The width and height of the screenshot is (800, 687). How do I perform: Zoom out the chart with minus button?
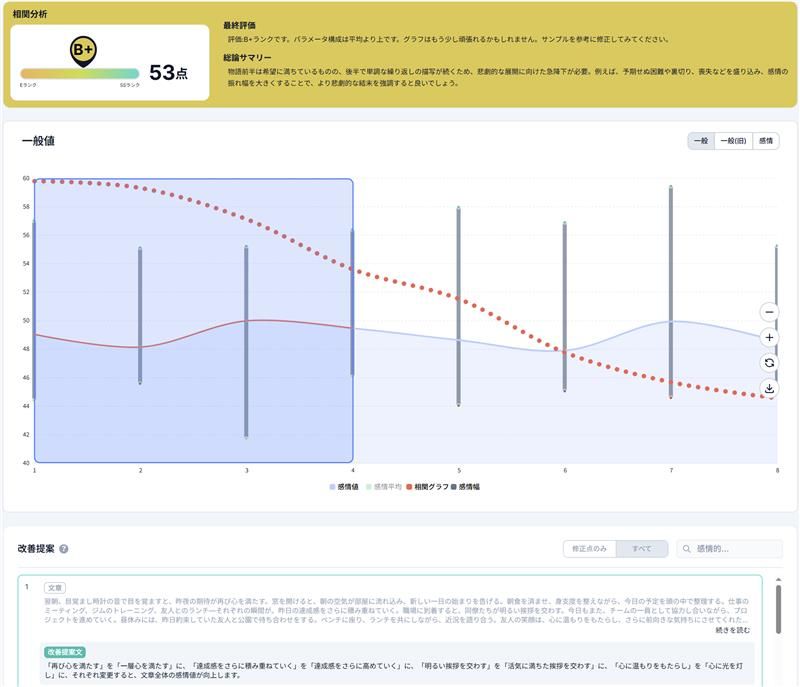point(769,312)
